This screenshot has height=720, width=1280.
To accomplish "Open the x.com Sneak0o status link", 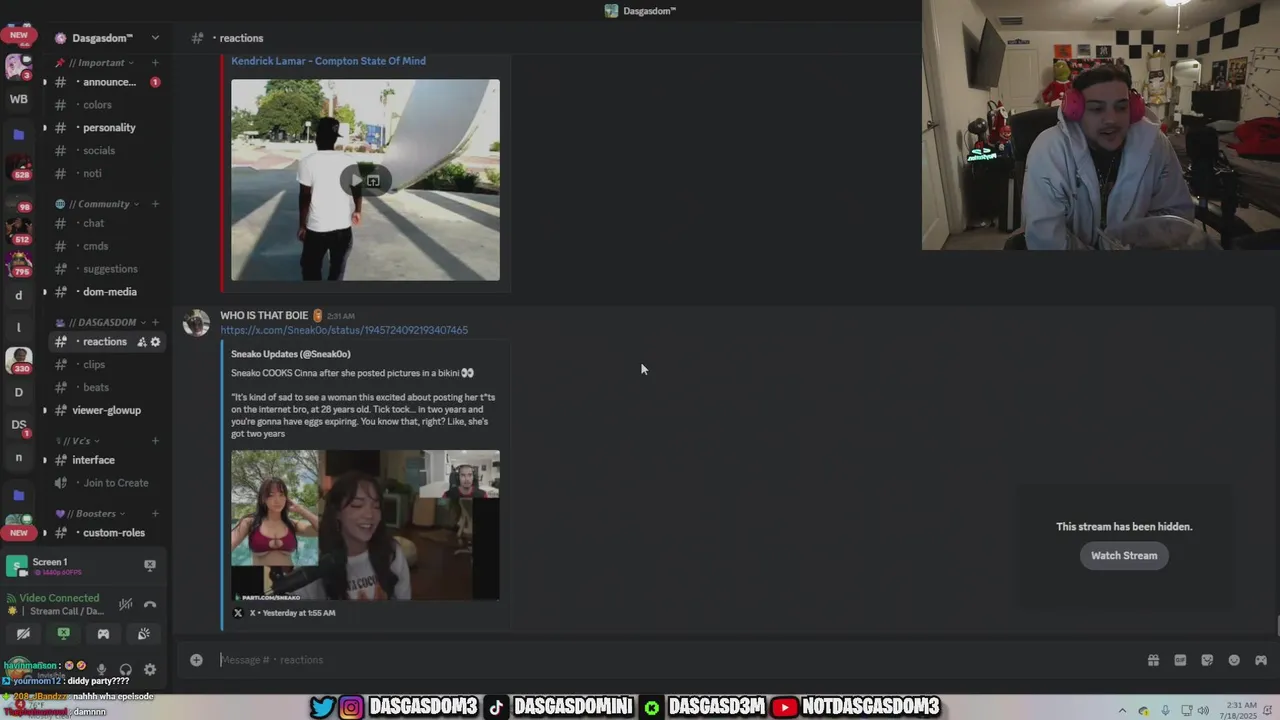I will tap(344, 330).
